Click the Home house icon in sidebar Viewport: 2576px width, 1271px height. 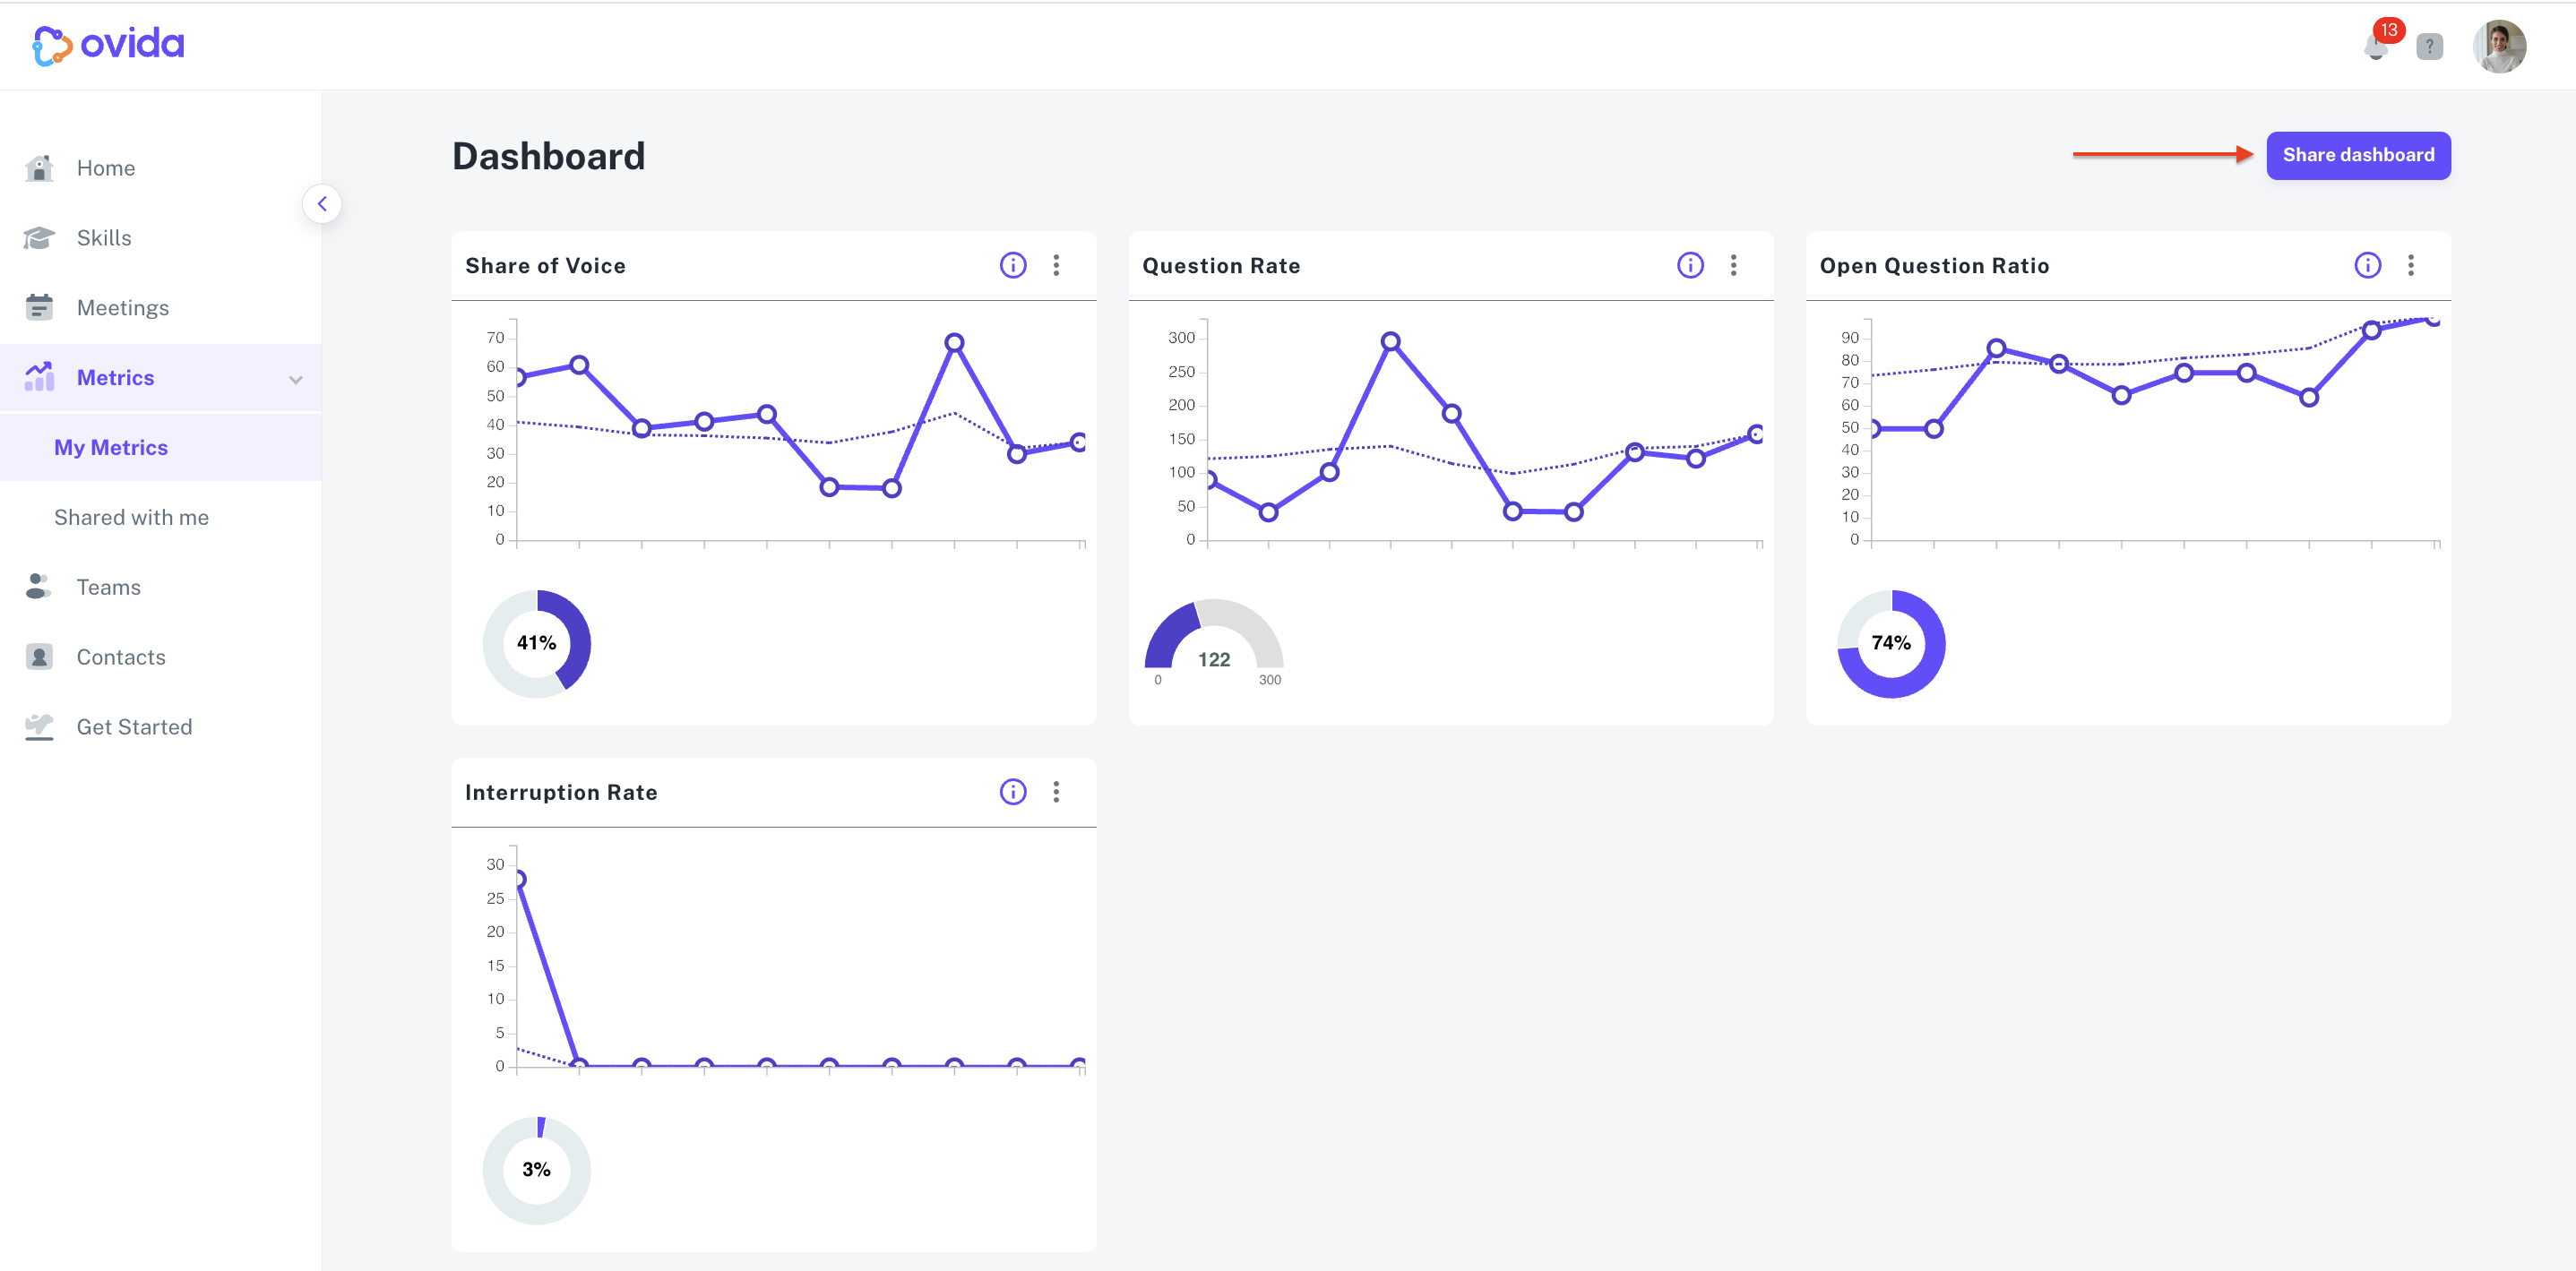pos(39,168)
